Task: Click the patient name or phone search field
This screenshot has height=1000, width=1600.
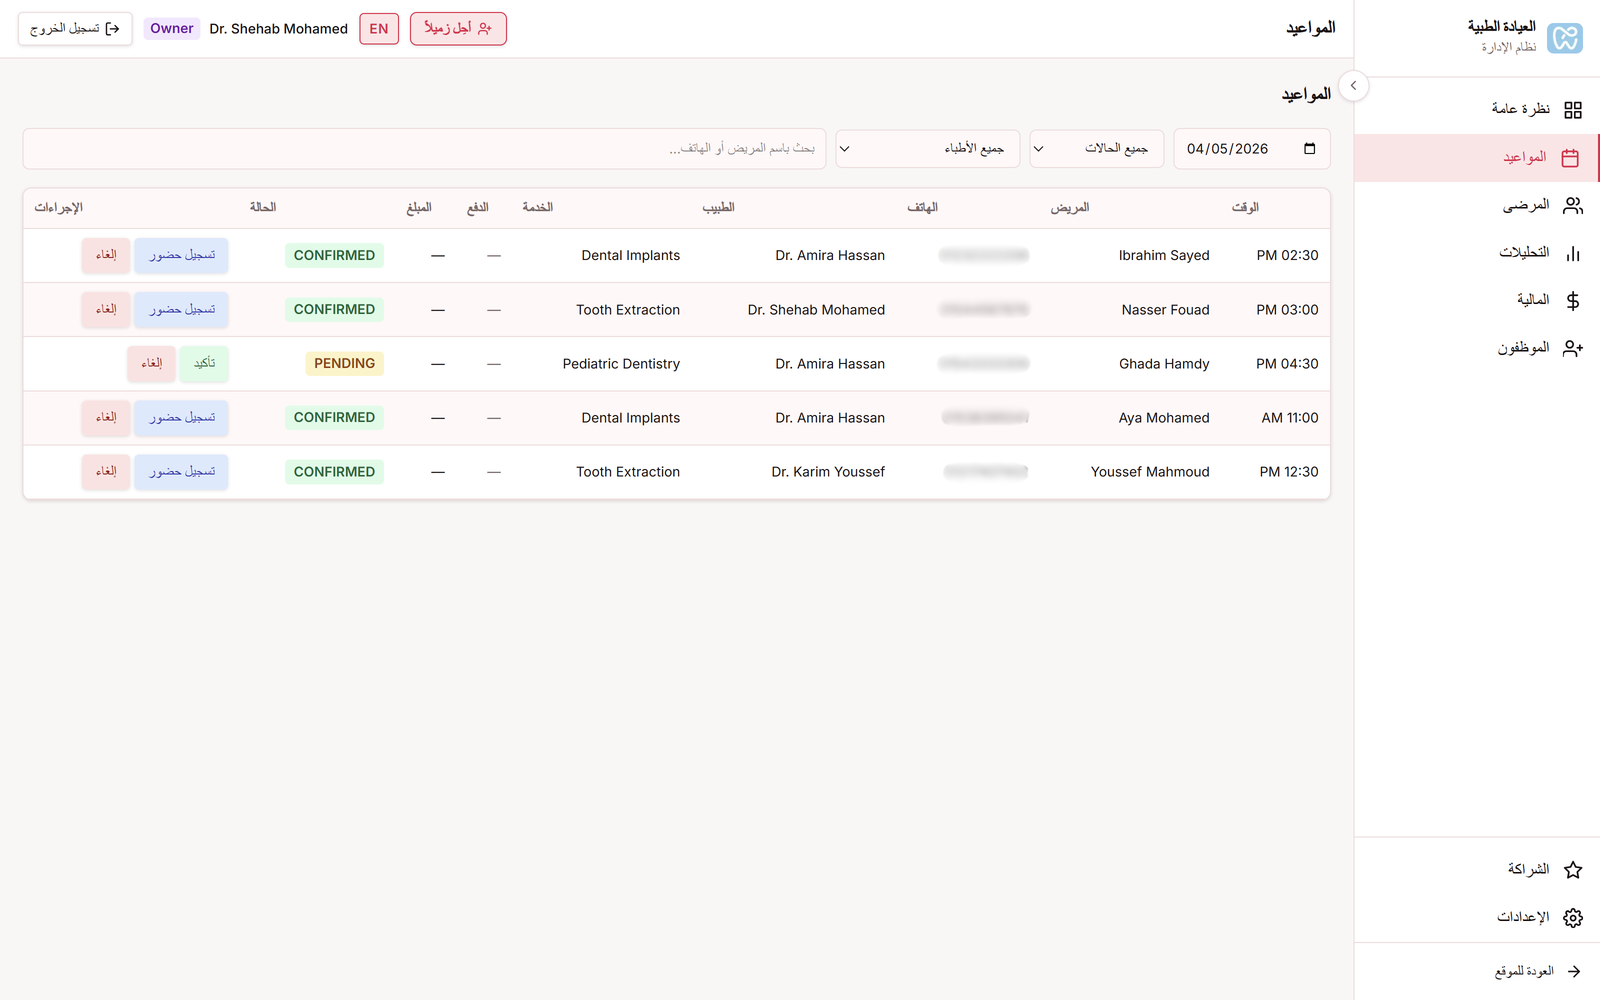Action: point(424,149)
